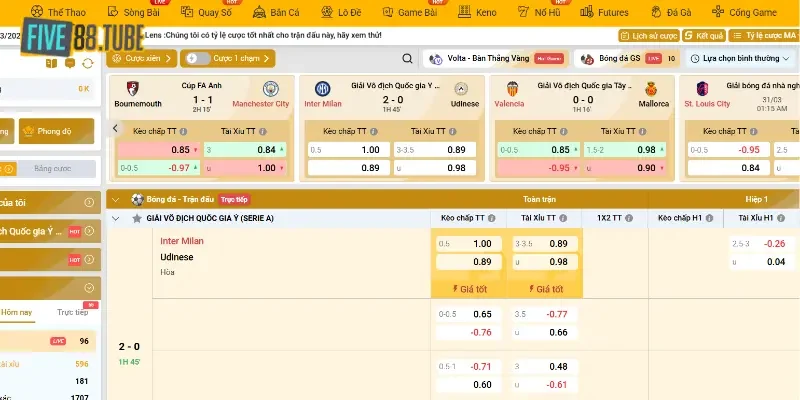
Task: Select Lô Đề in the top menu
Action: point(341,12)
